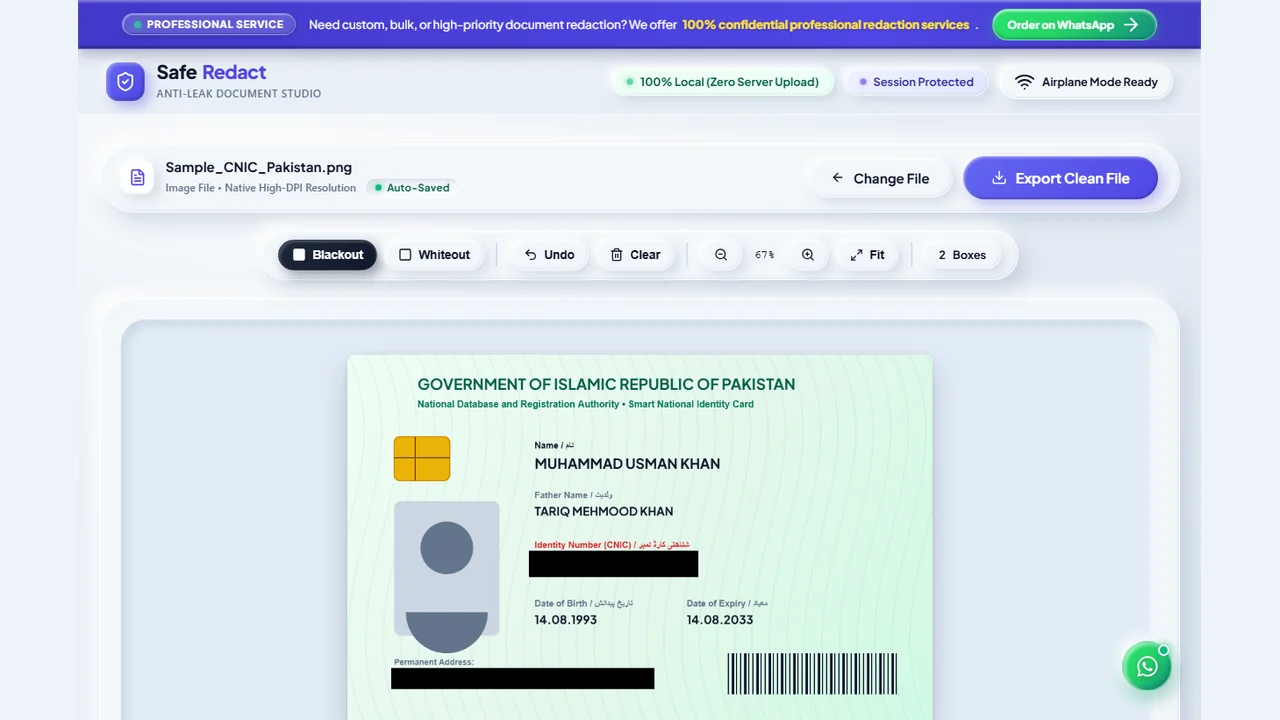Click the father name TARIQ MEHMOOD KHAN
Image resolution: width=1280 pixels, height=720 pixels.
click(604, 511)
